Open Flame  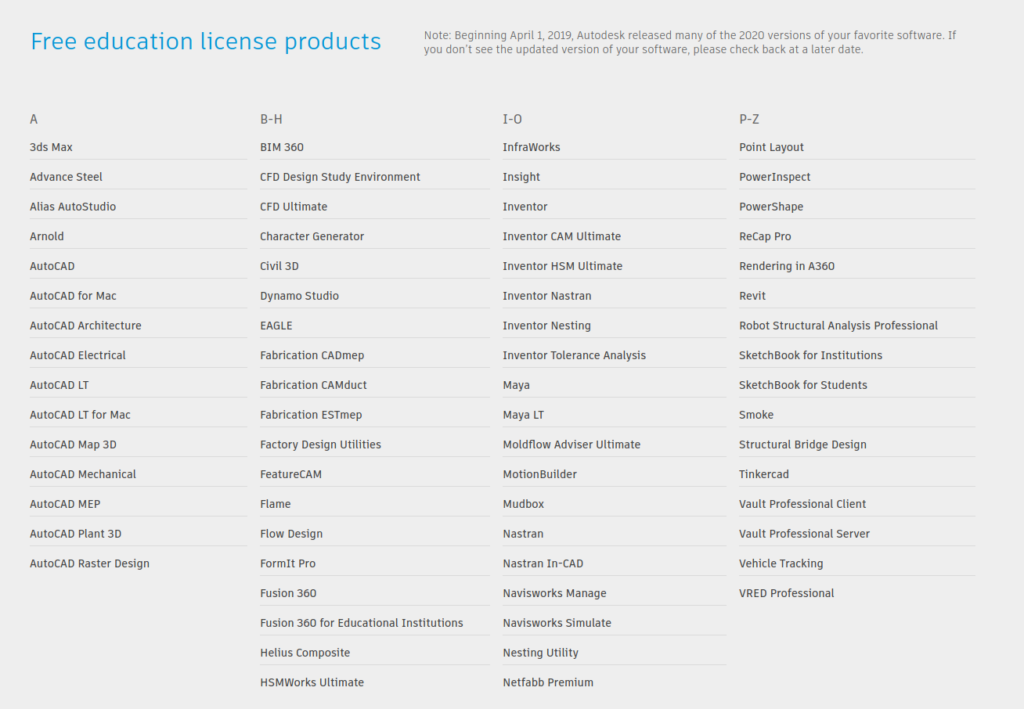coord(276,504)
